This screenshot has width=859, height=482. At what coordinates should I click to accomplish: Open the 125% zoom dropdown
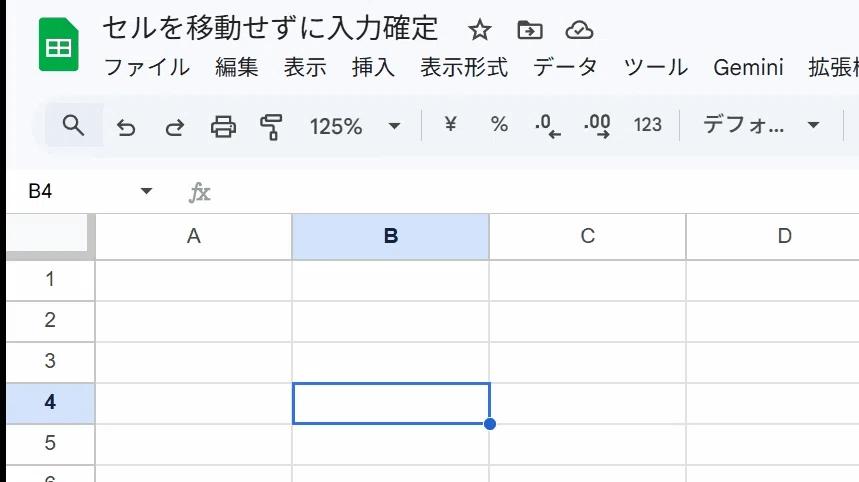[355, 127]
